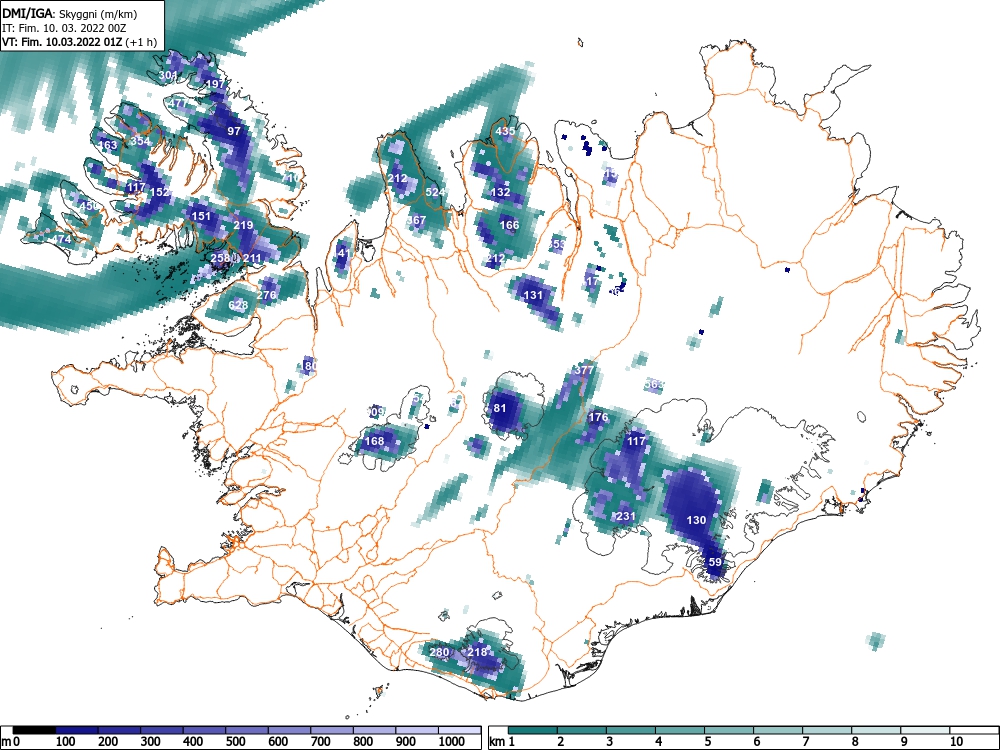
Task: Select the value 280 near the south coast
Action: click(x=439, y=652)
